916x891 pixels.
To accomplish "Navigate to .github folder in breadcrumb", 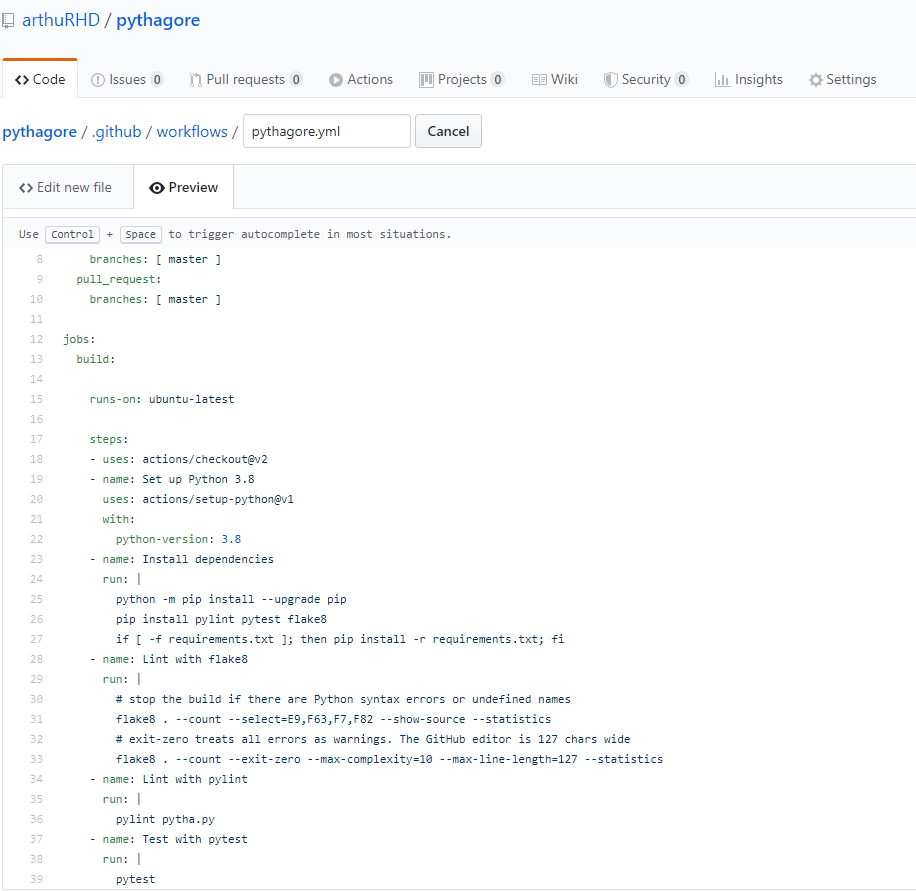I will tap(117, 131).
